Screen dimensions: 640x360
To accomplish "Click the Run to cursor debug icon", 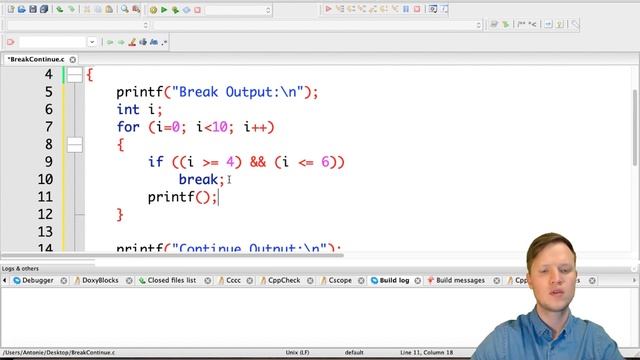I will pos(340,9).
